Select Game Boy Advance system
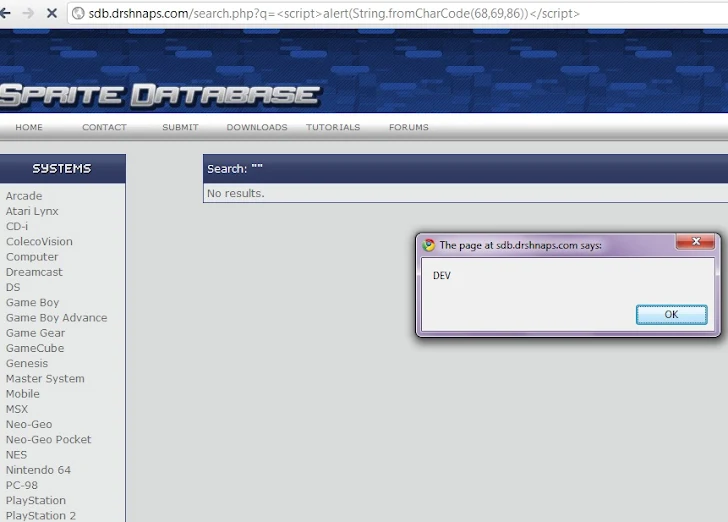The image size is (728, 522). coord(56,318)
